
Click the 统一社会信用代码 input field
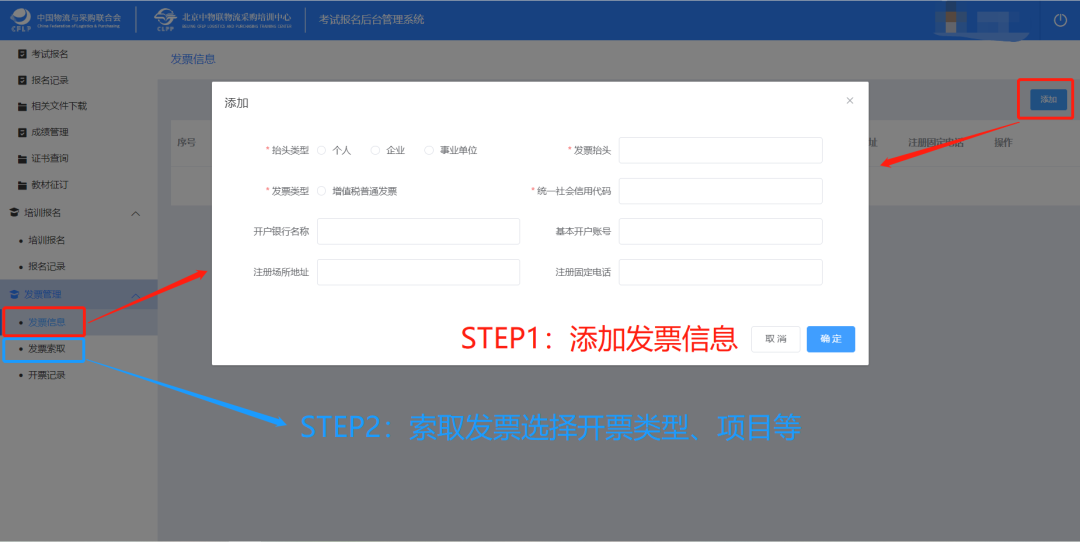pyautogui.click(x=720, y=191)
